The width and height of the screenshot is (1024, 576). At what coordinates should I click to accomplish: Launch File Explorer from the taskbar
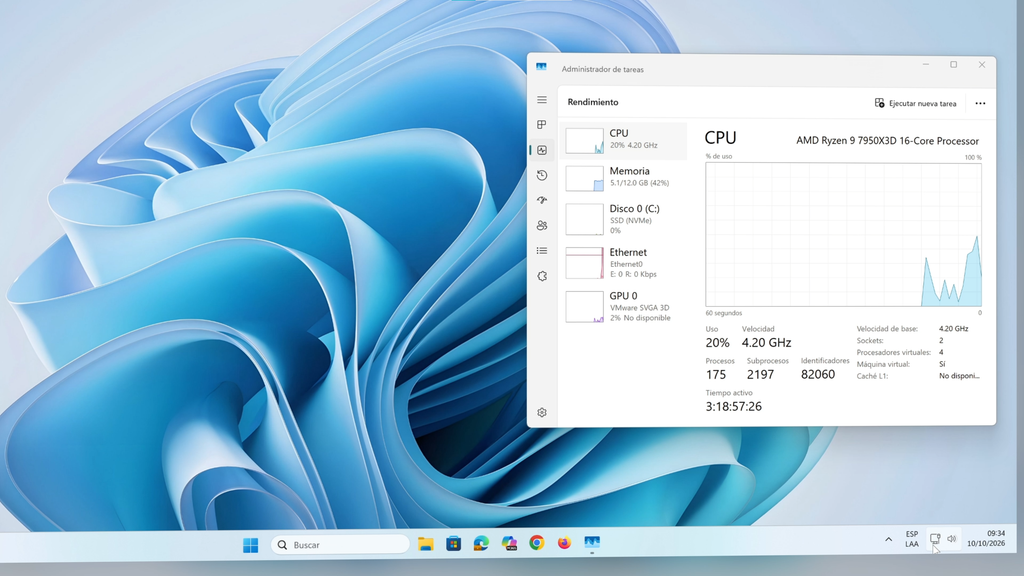(x=426, y=543)
